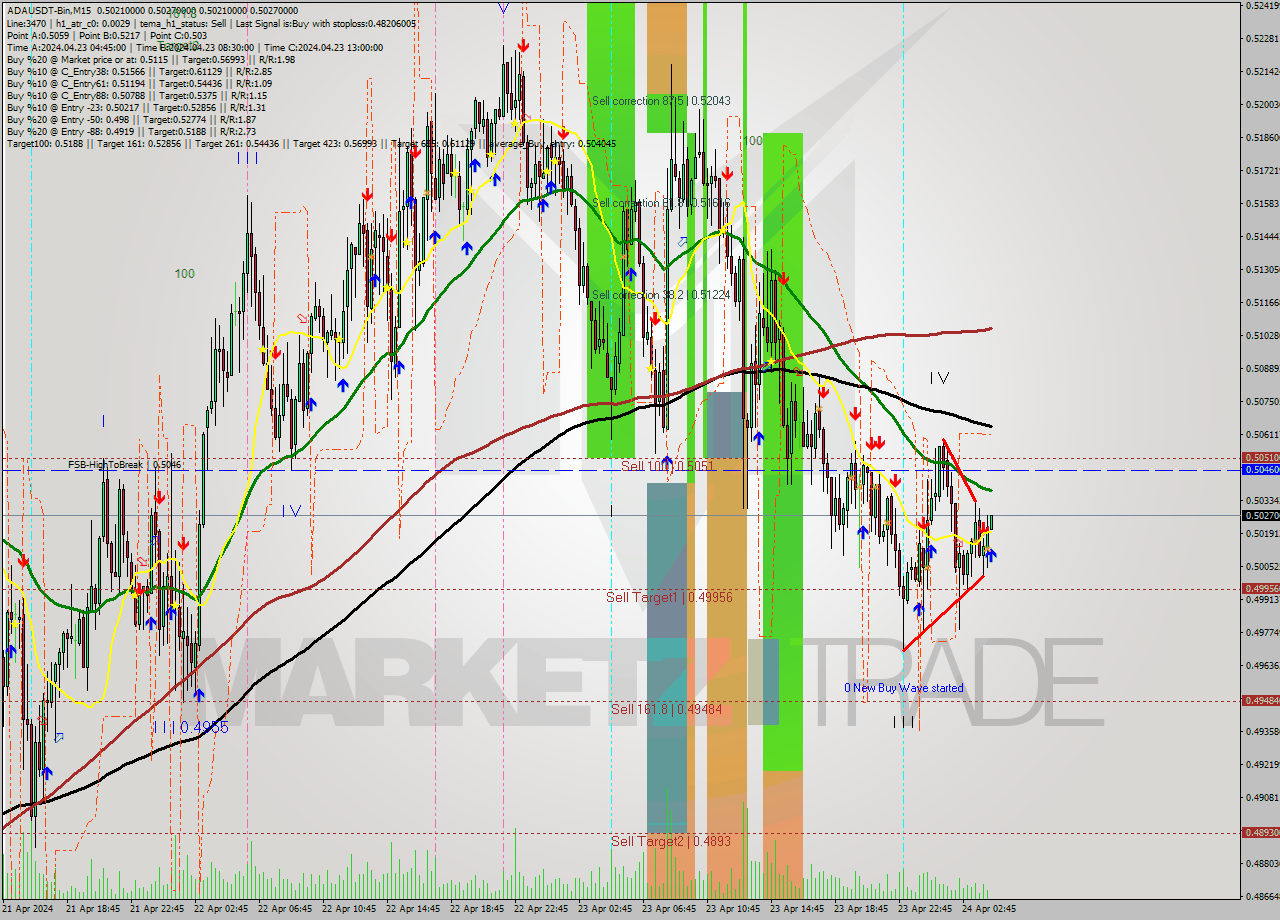The height and width of the screenshot is (920, 1280).
Task: Click the 'Sell 100 | 0.5051' label
Action: 667,466
